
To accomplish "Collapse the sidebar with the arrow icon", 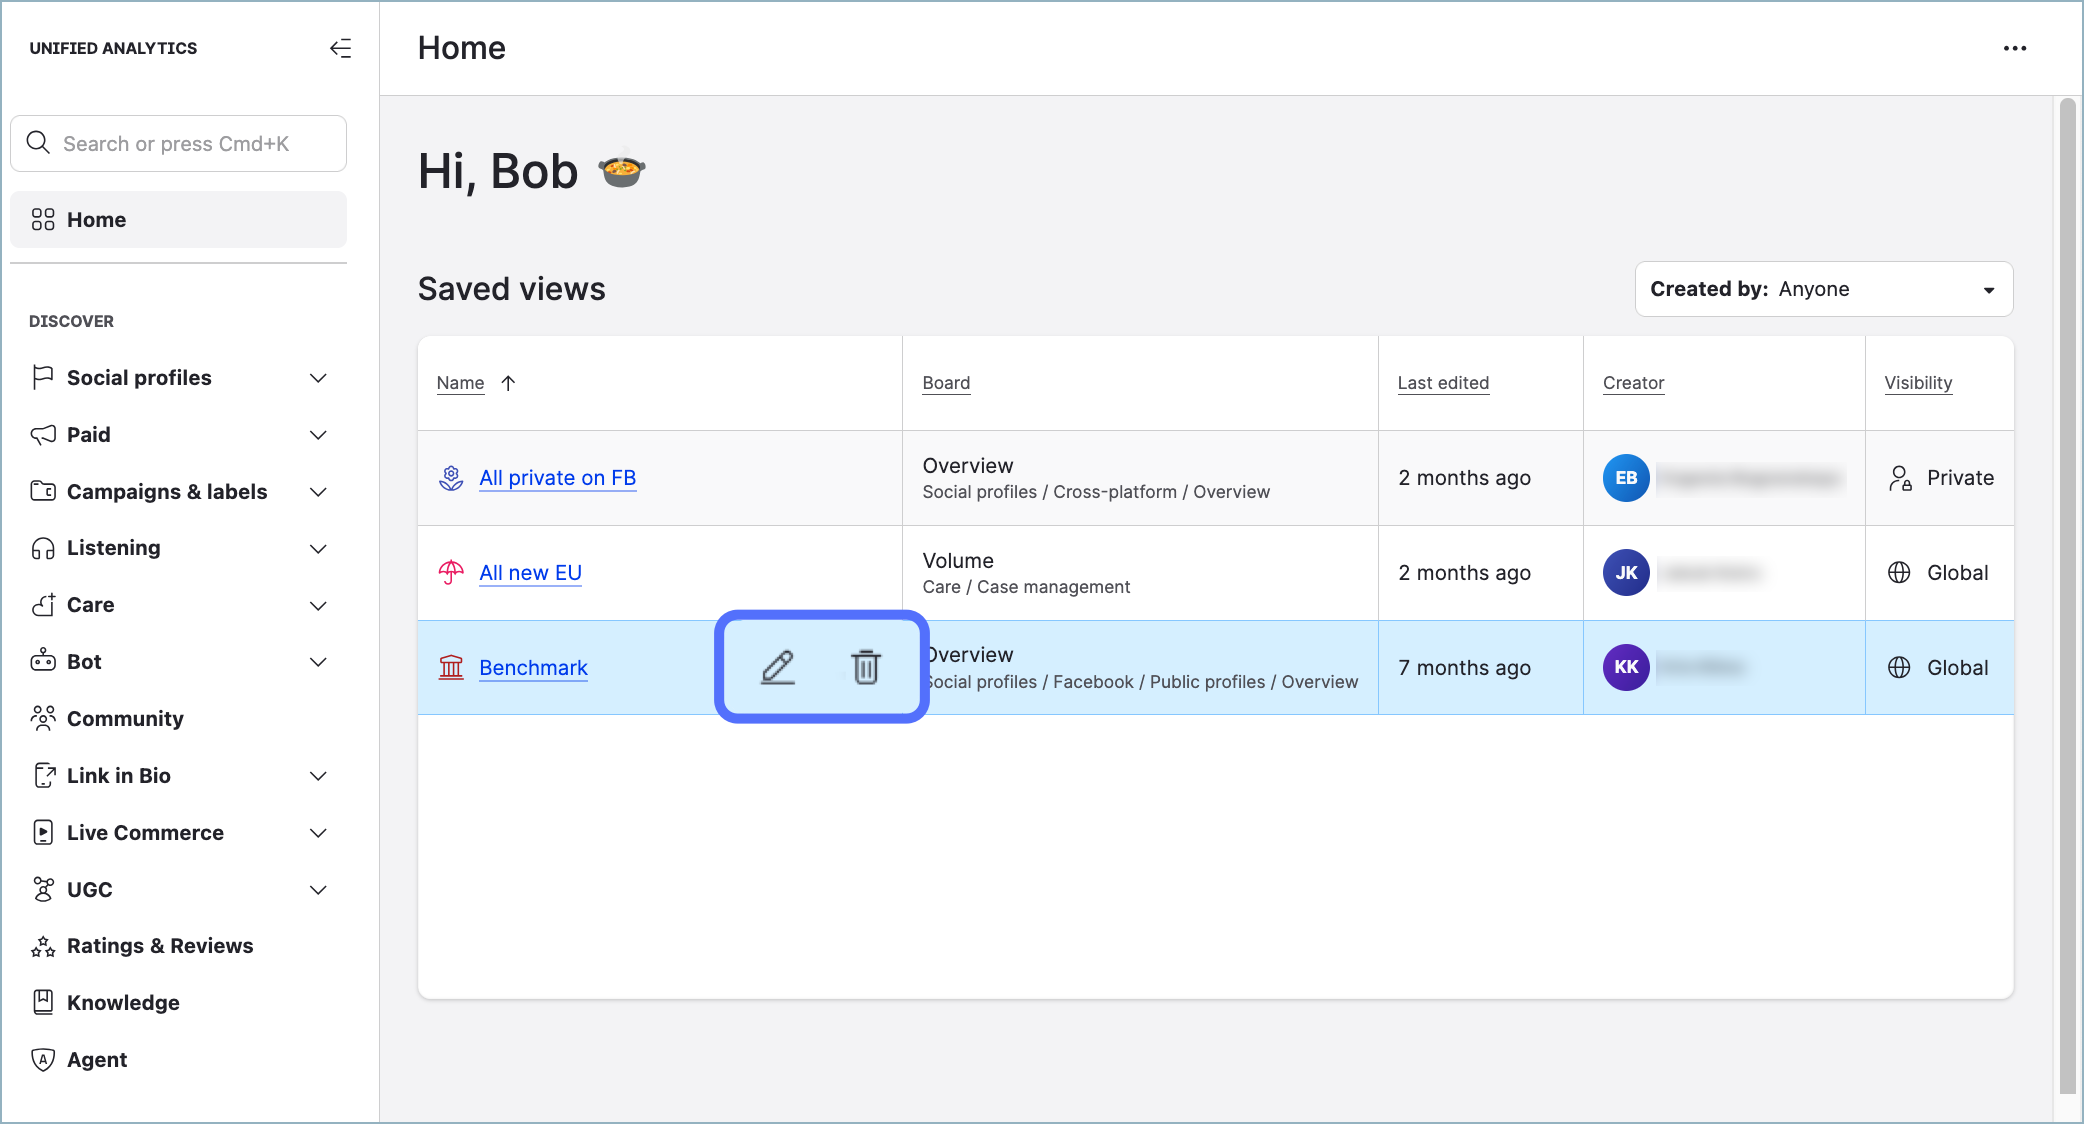I will pos(340,48).
